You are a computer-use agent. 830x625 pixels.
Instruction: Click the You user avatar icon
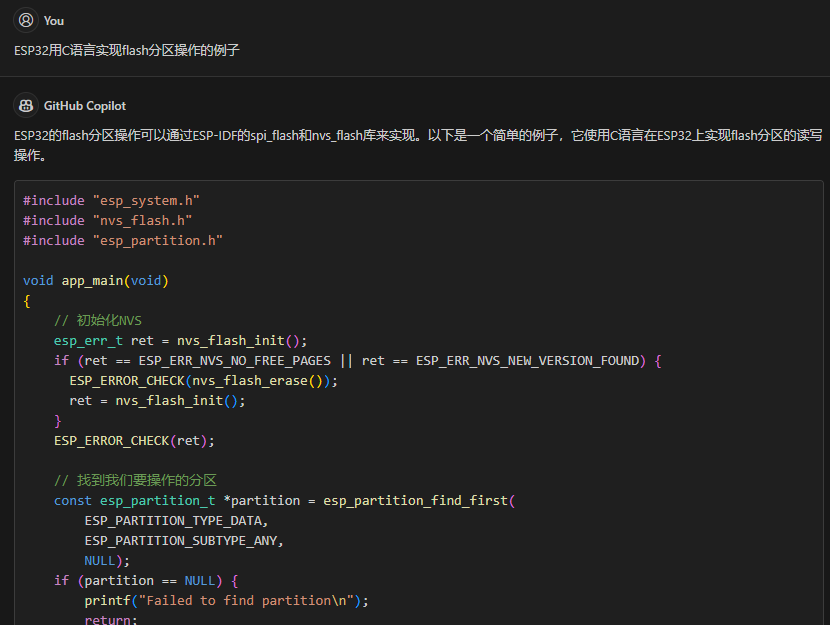(26, 21)
